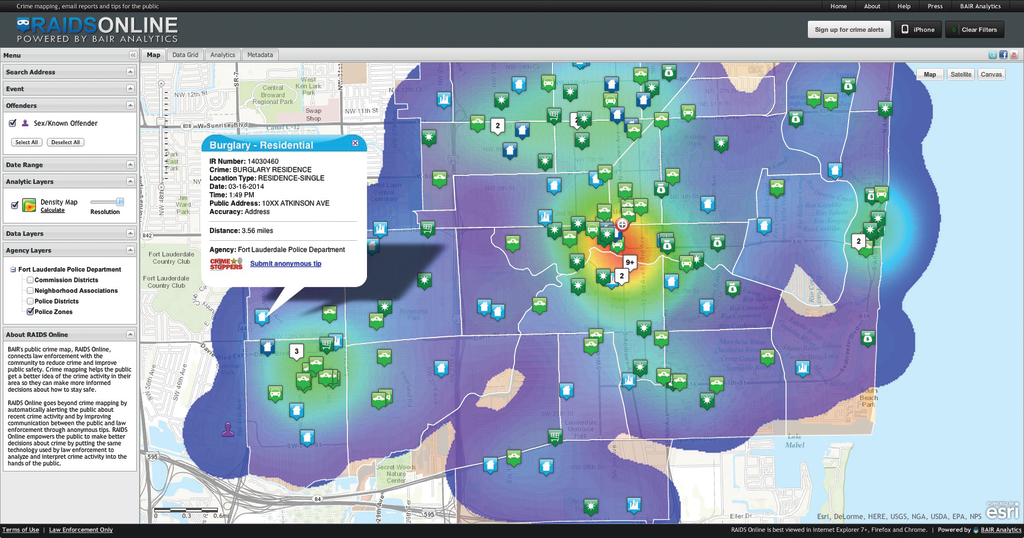Click the Density Map heatmap icon

pos(29,204)
